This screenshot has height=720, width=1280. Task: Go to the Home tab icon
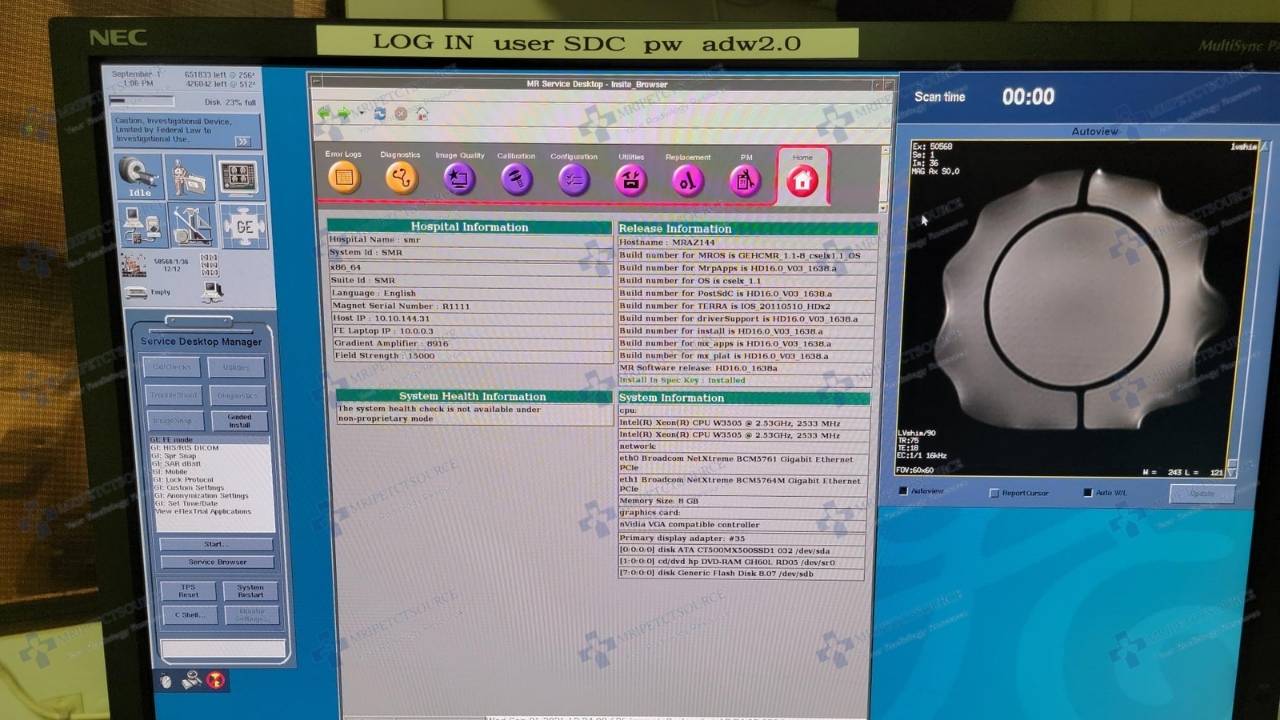pyautogui.click(x=802, y=181)
